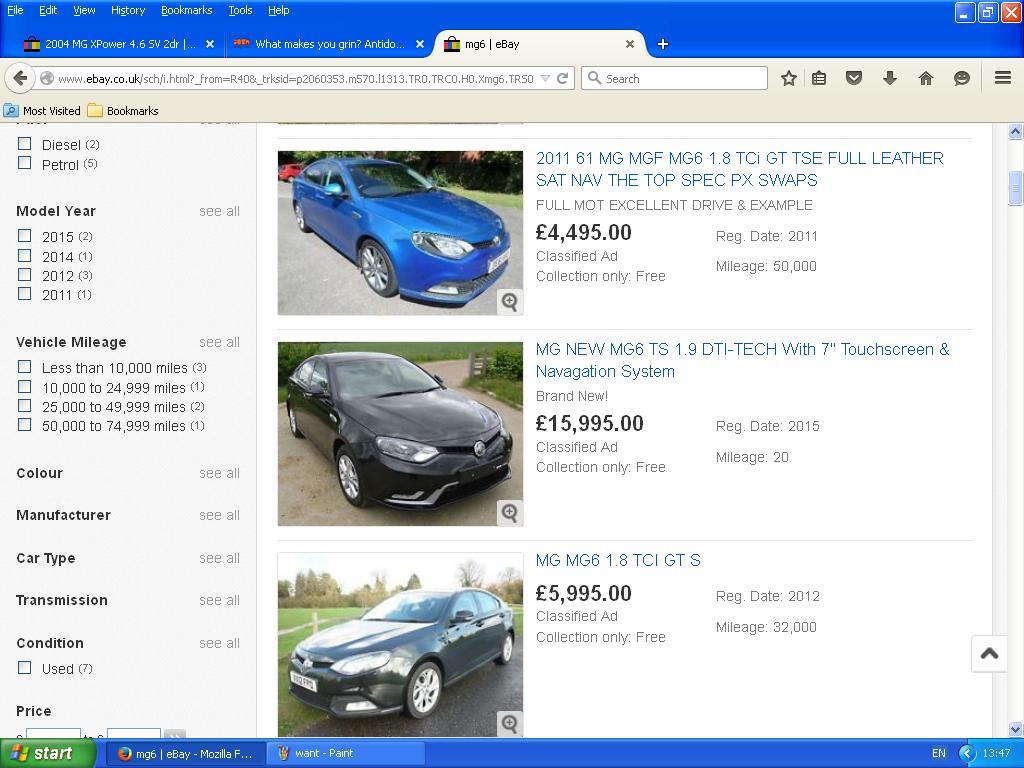Expand 'see all' for Colour
1024x768 pixels.
(x=219, y=473)
